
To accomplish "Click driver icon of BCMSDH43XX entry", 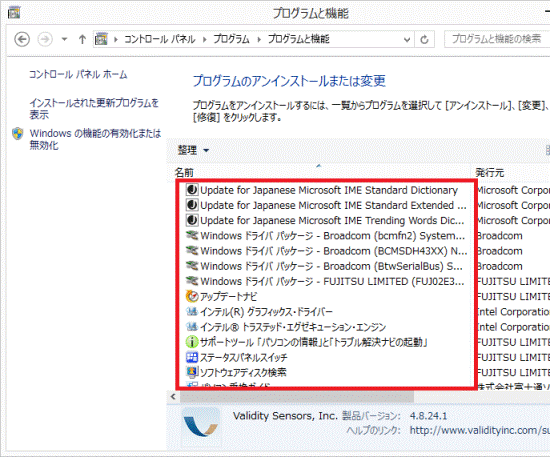I will pyautogui.click(x=192, y=251).
